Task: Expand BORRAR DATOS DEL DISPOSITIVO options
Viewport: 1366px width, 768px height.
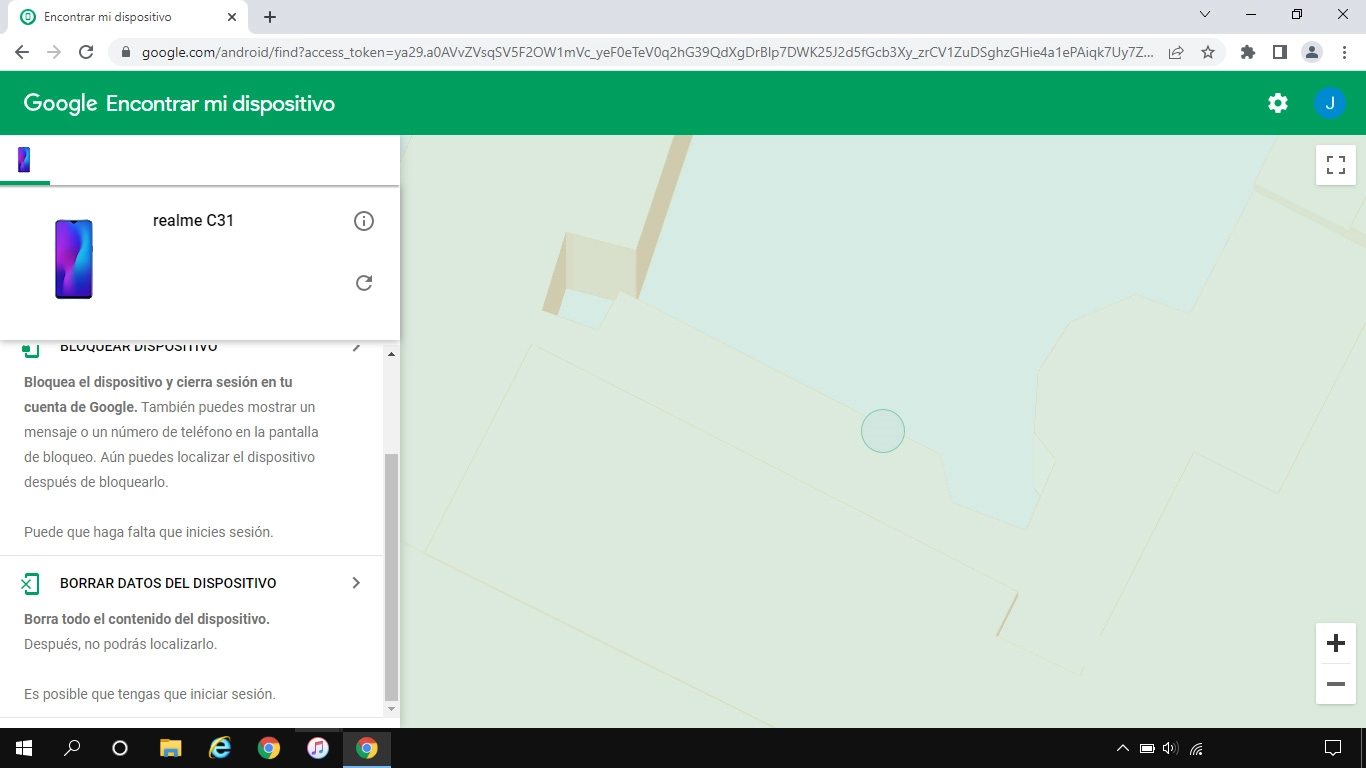Action: (x=357, y=582)
